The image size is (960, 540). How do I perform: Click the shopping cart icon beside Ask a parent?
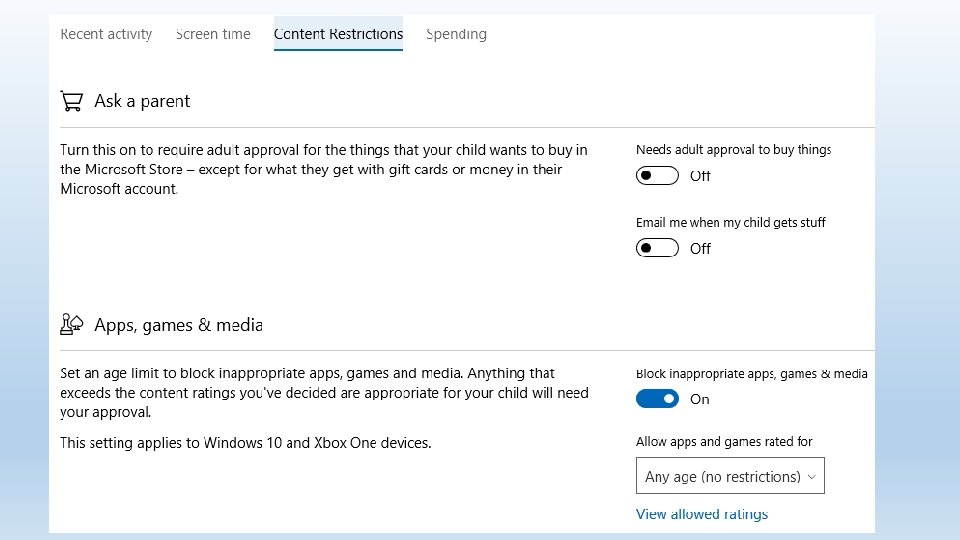pos(71,101)
